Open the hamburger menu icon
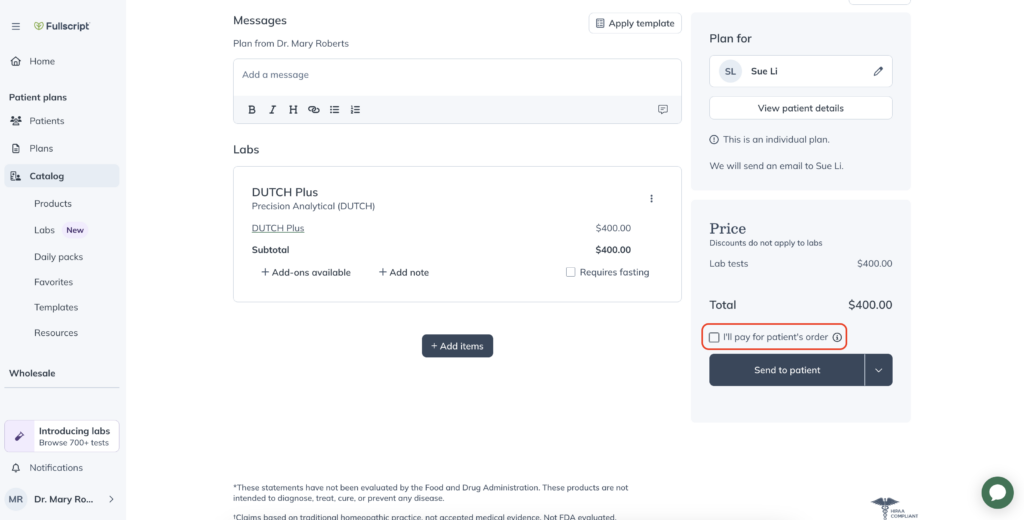Screen dimensions: 1024x520 16,27
